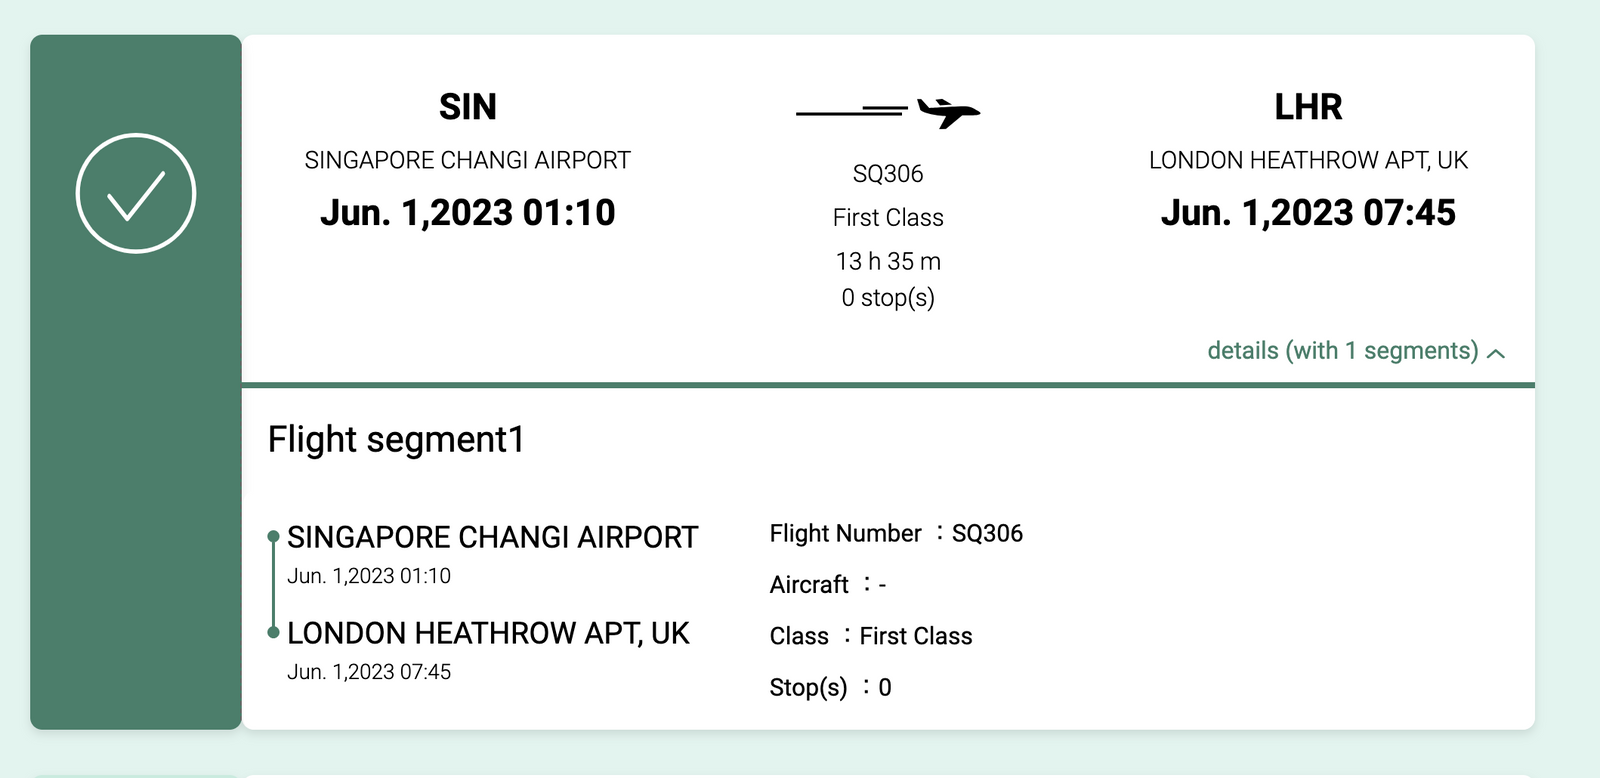
Task: Click the SQ306 flight number under plane
Action: [888, 174]
